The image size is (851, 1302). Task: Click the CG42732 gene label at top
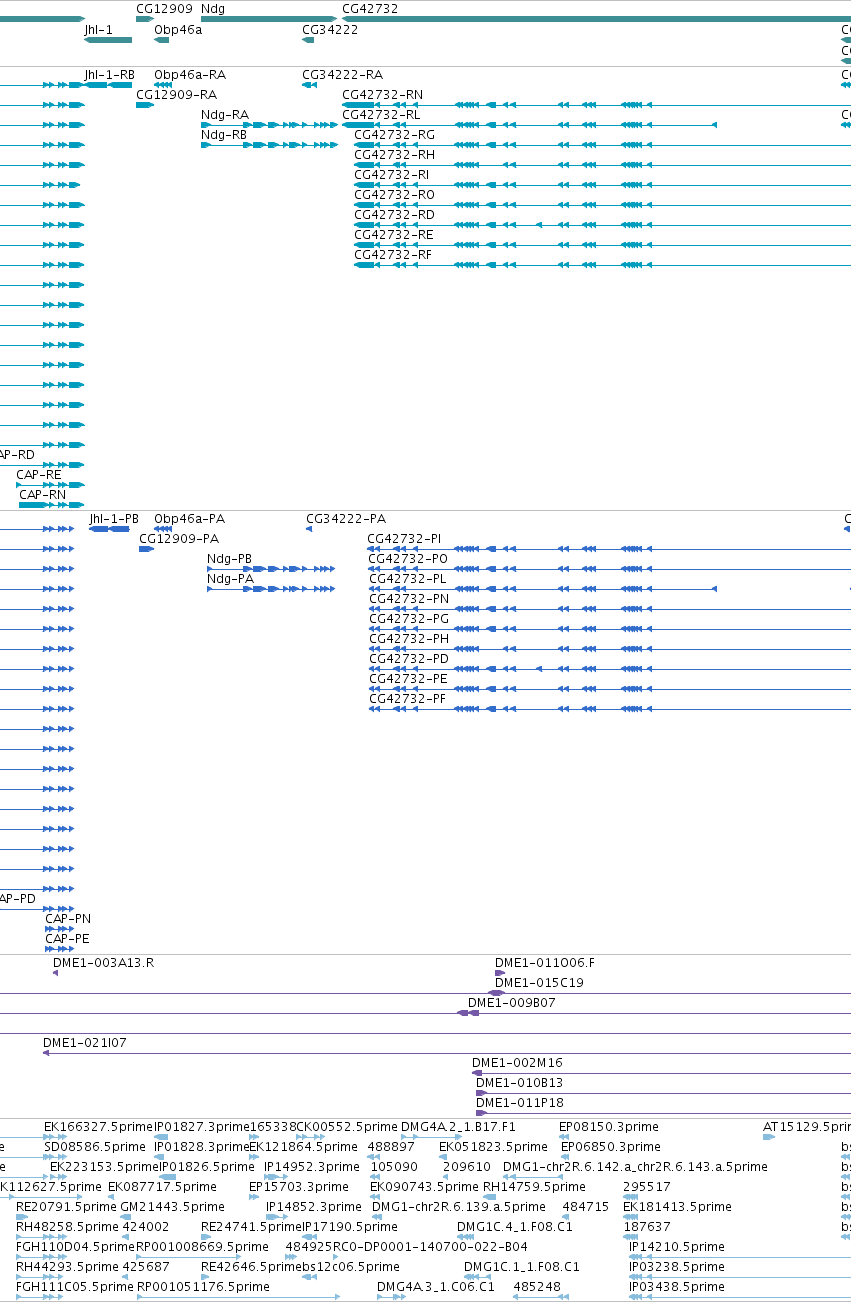coord(370,8)
